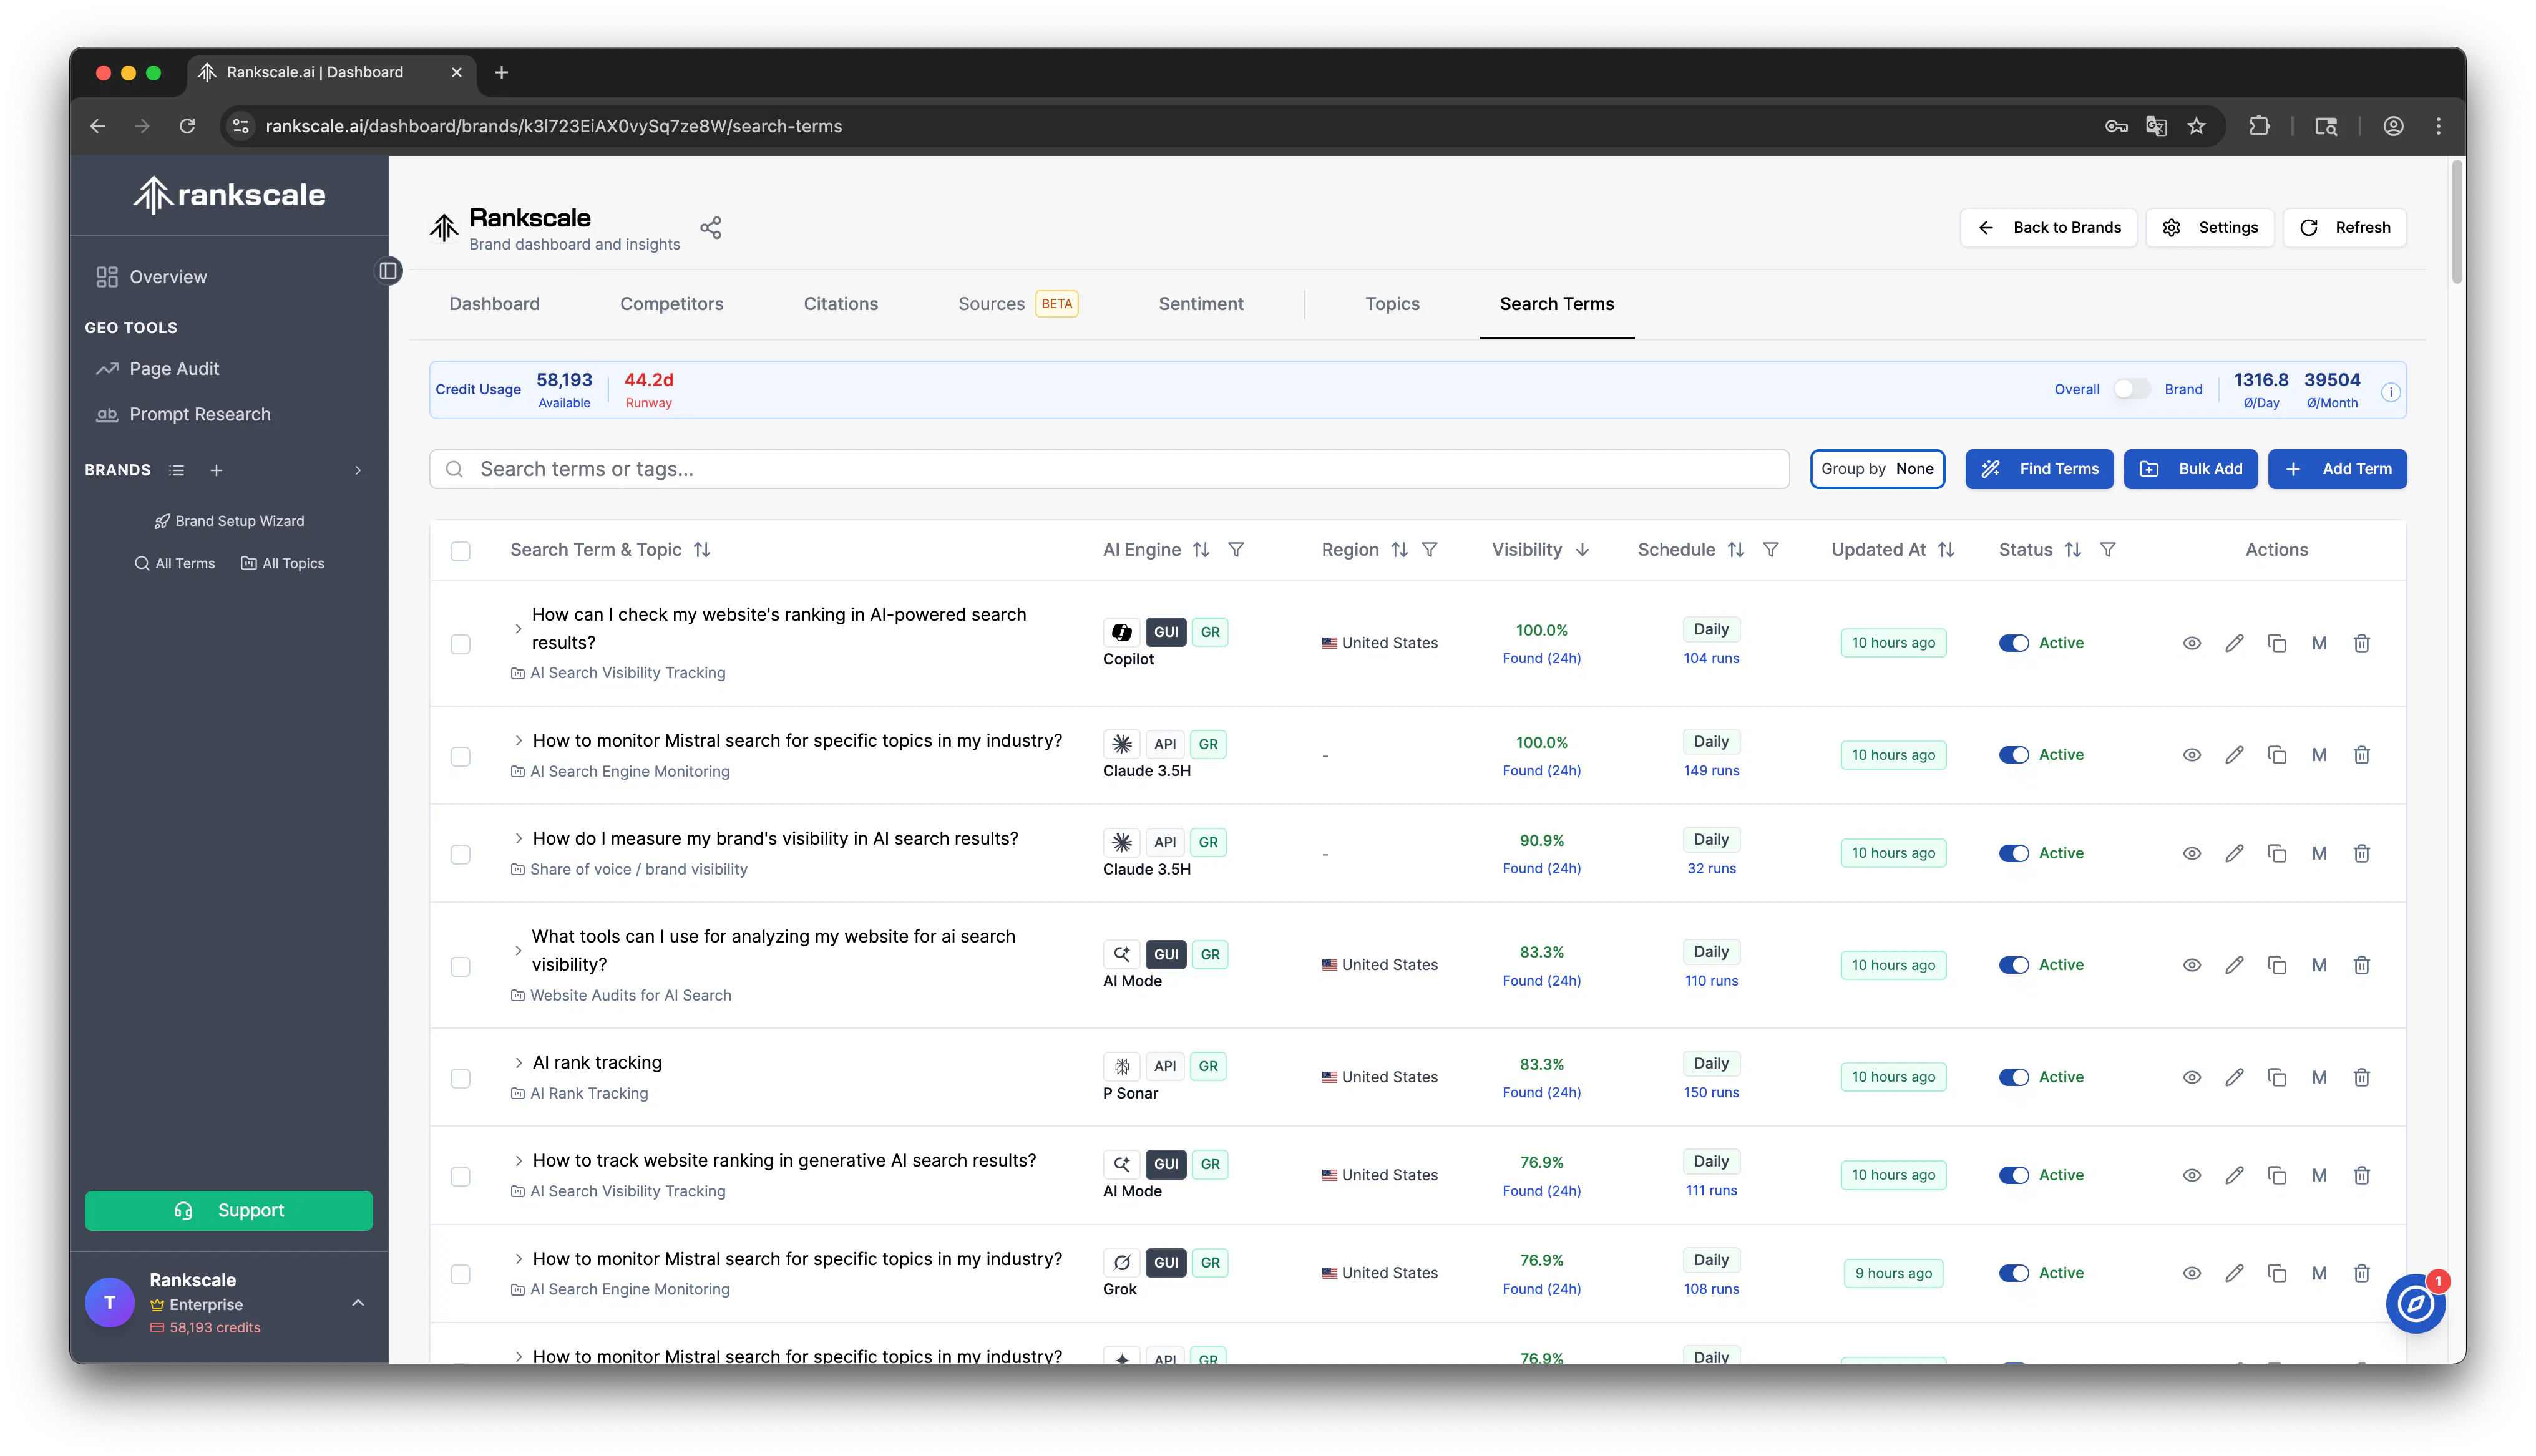
Task: Expand the Rankscale account menu chevron
Action: tap(358, 1303)
